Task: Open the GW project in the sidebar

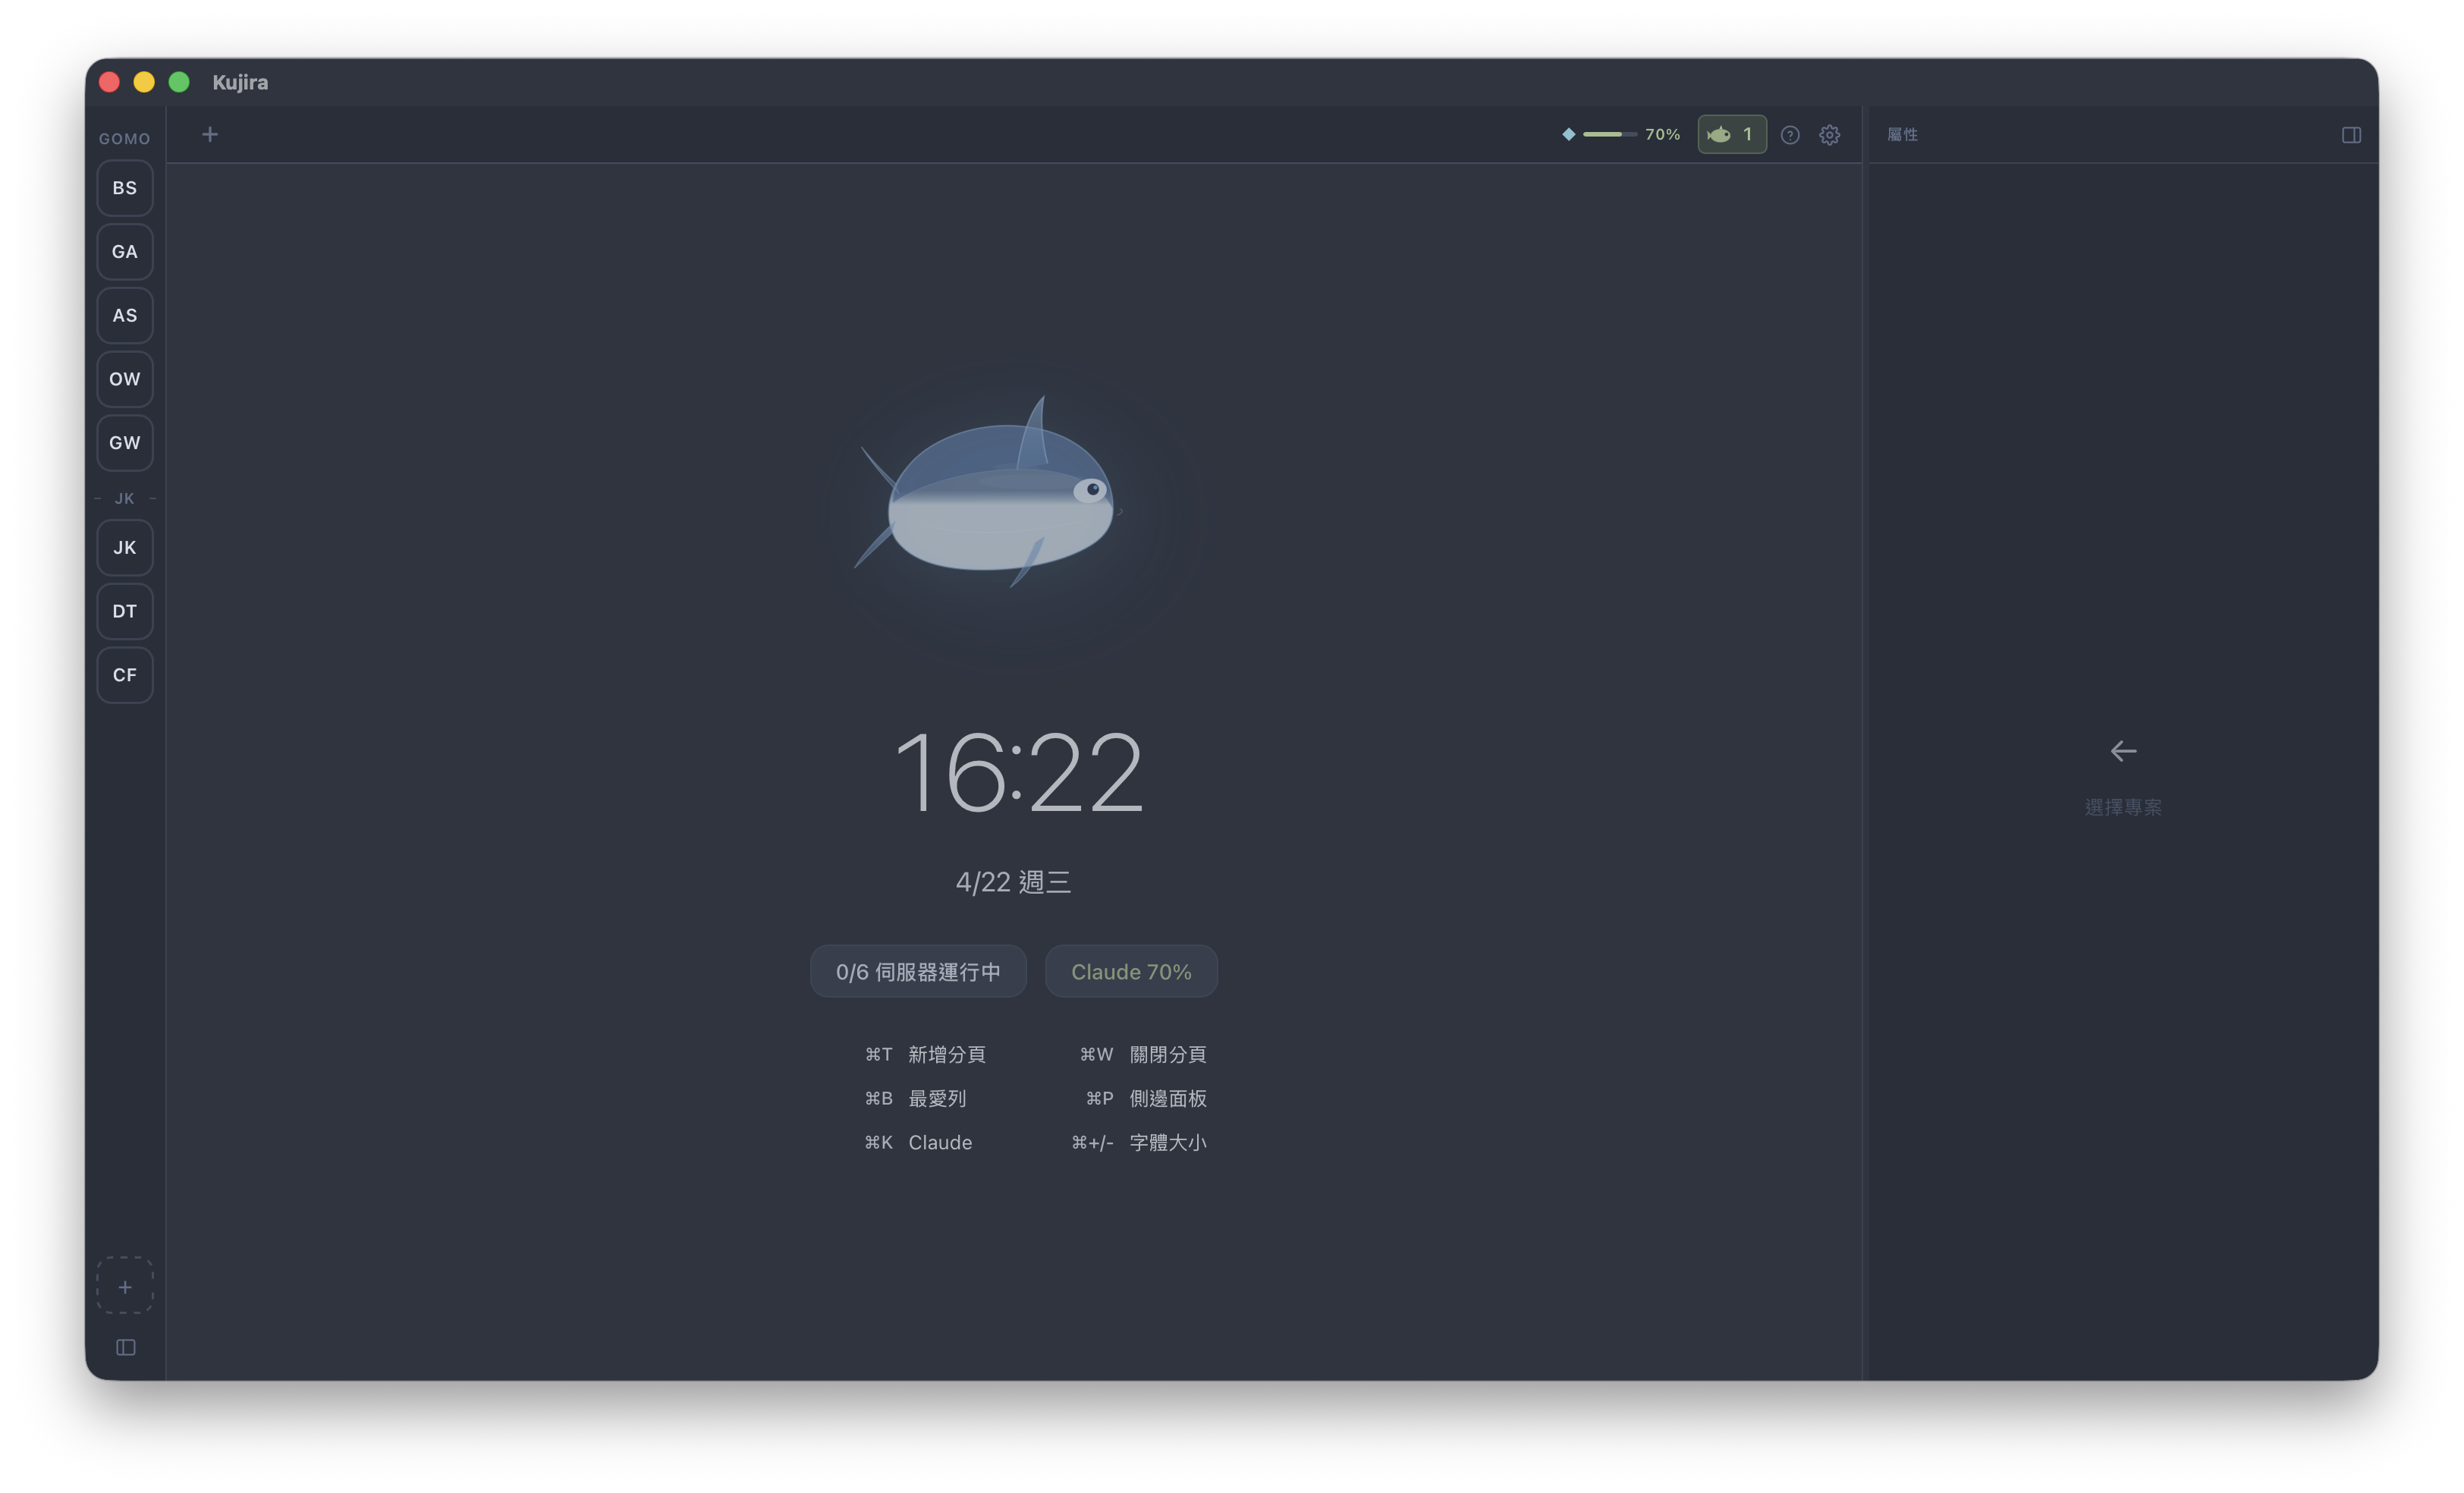Action: [x=125, y=443]
